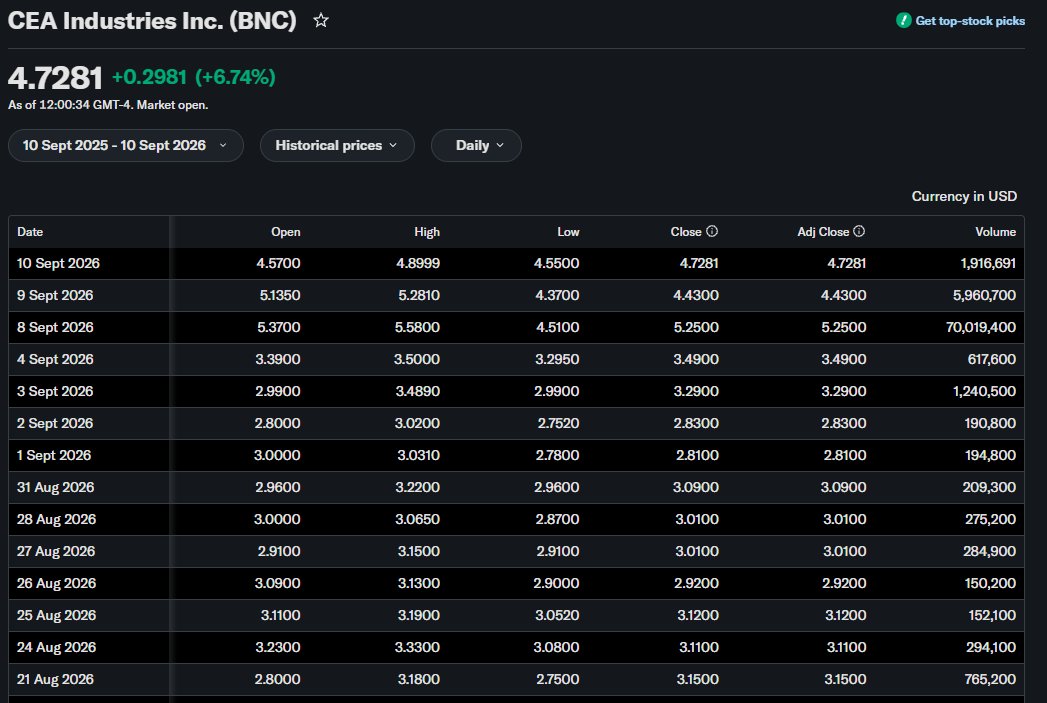This screenshot has height=703, width=1047.
Task: Click the volume value 1,240,500
Action: click(984, 392)
